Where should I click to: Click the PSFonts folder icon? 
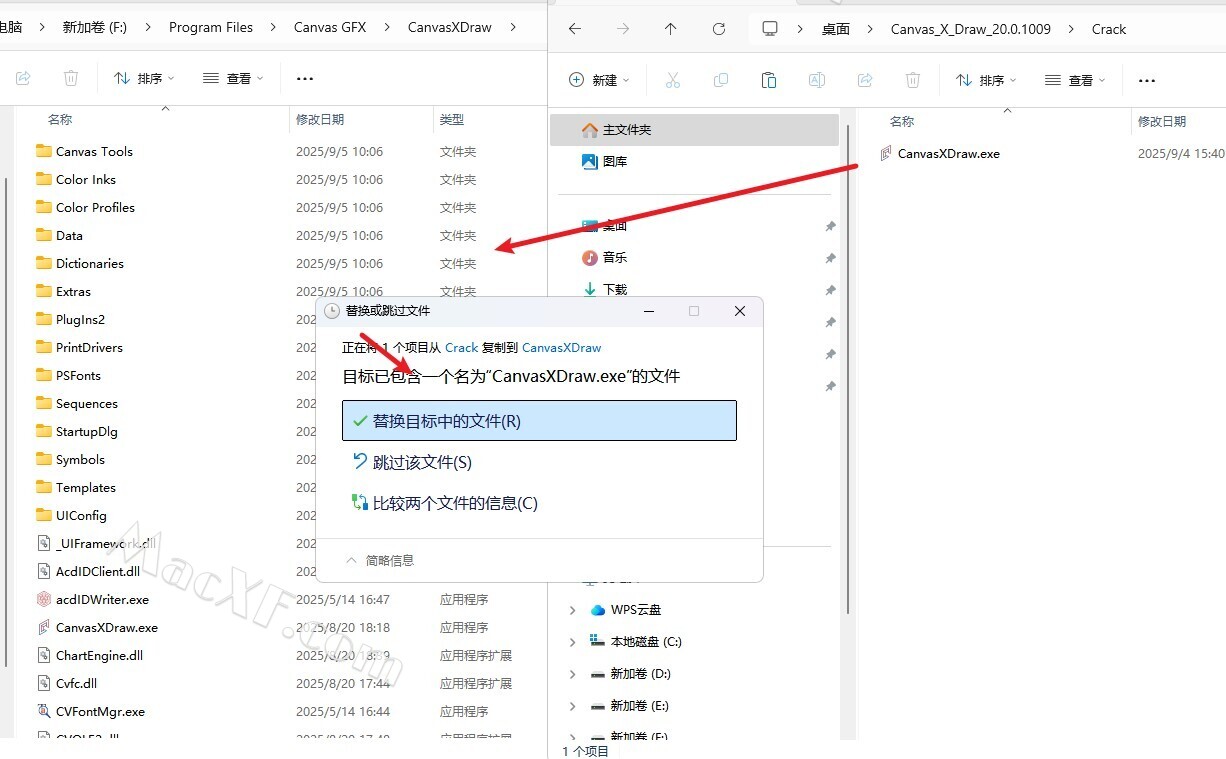pyautogui.click(x=43, y=375)
